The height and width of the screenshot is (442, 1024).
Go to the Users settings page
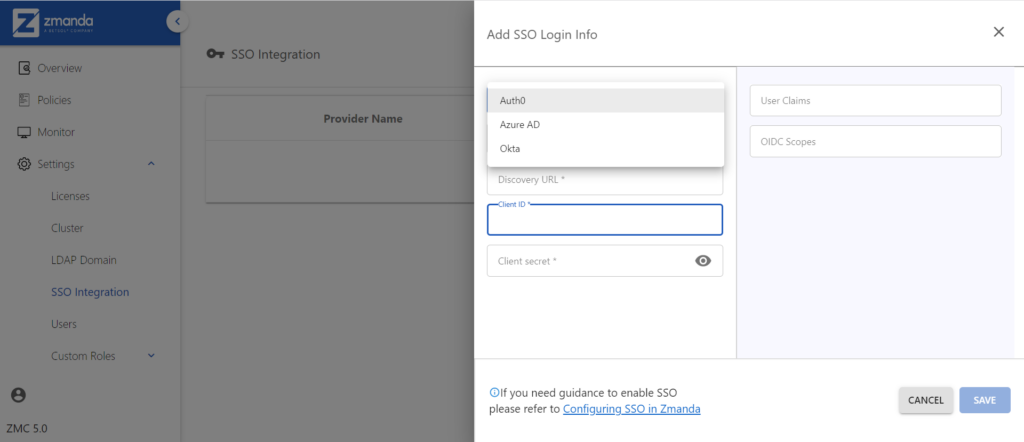point(64,324)
